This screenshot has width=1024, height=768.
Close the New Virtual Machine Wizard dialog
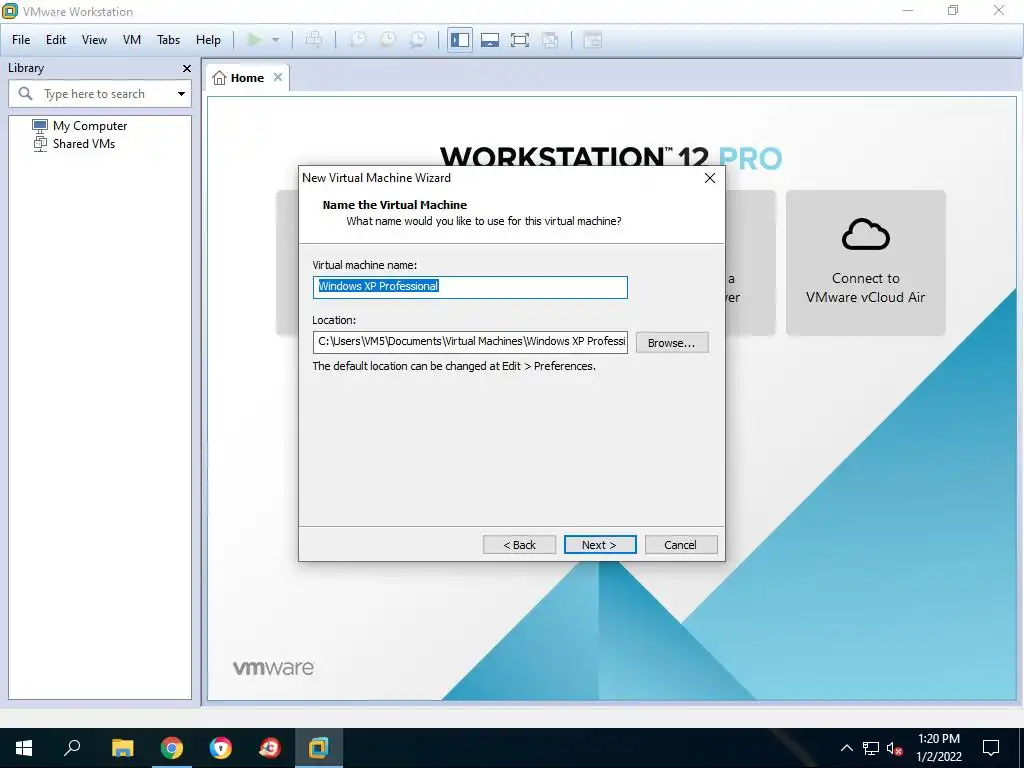click(710, 178)
